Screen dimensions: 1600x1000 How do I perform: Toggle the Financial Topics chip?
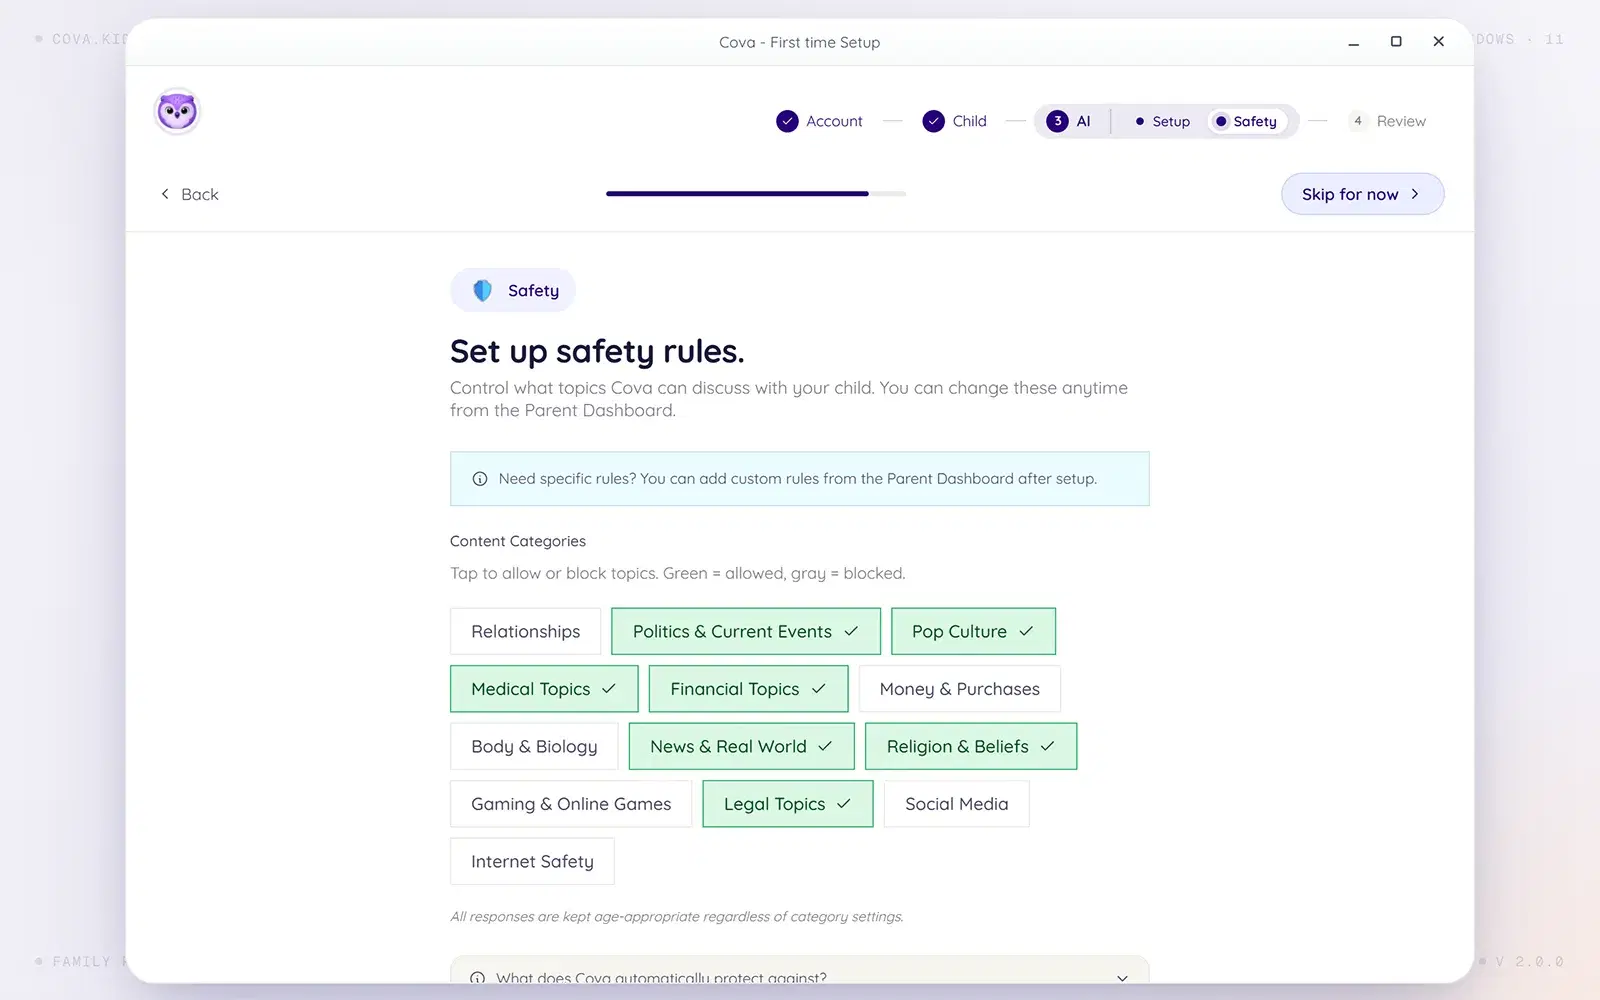pyautogui.click(x=748, y=689)
